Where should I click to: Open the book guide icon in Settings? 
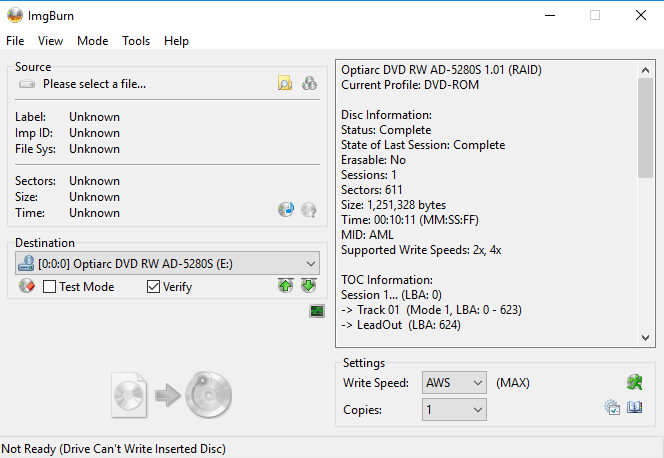pos(634,407)
